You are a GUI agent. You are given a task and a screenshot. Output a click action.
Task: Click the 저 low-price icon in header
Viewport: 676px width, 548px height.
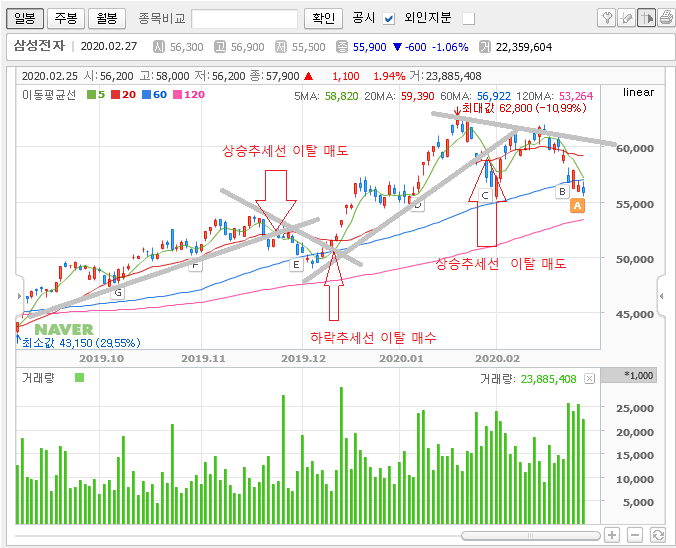click(281, 47)
